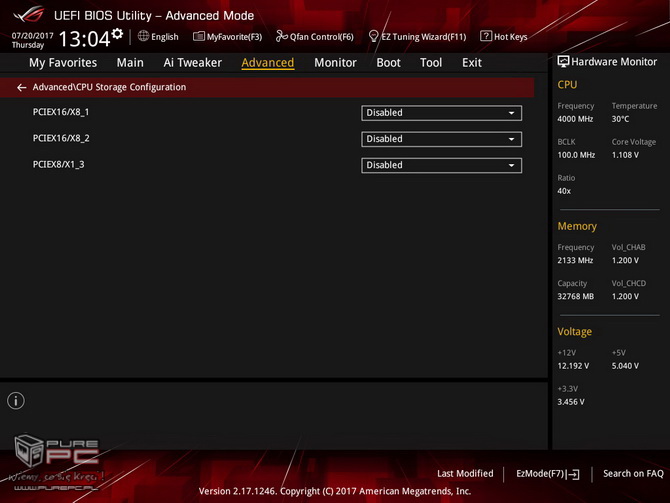Switch to EzMode(F7)
This screenshot has width=670, height=503.
[540, 474]
